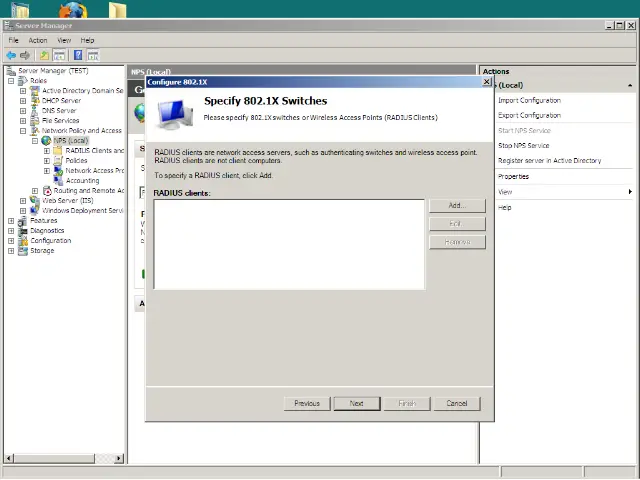Image resolution: width=640 pixels, height=480 pixels.
Task: Collapse the Roles tree node
Action: pyautogui.click(x=11, y=81)
